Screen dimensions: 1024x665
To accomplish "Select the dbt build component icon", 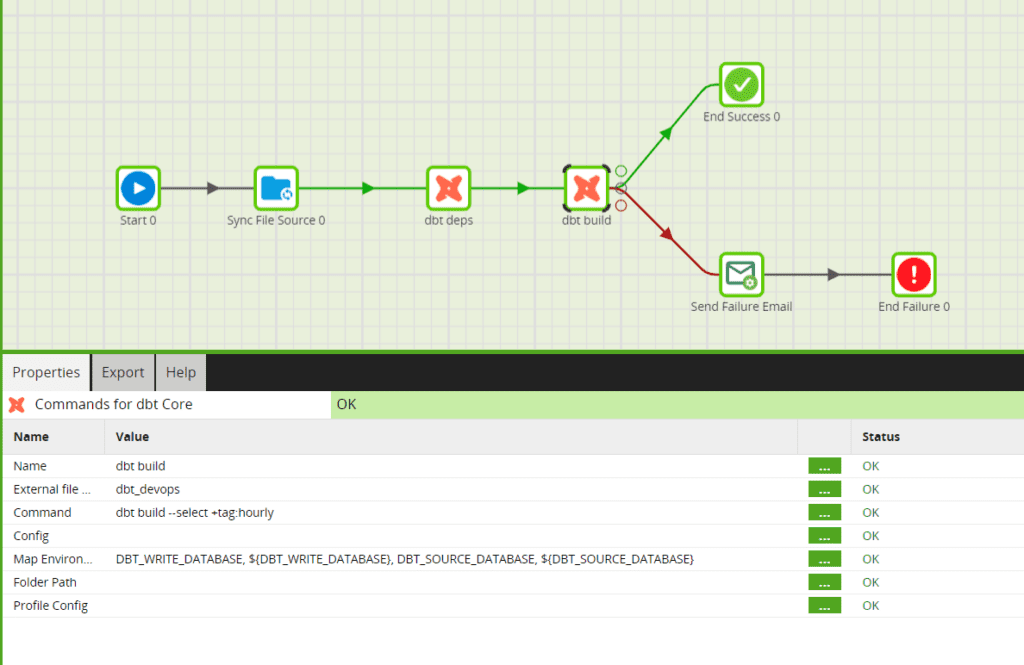I will (586, 188).
